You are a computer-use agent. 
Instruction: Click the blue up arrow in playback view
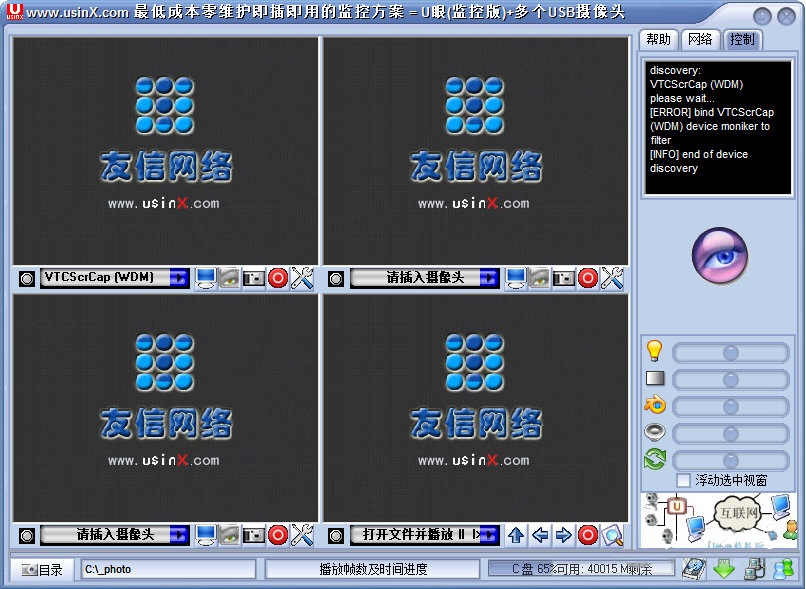(x=516, y=535)
